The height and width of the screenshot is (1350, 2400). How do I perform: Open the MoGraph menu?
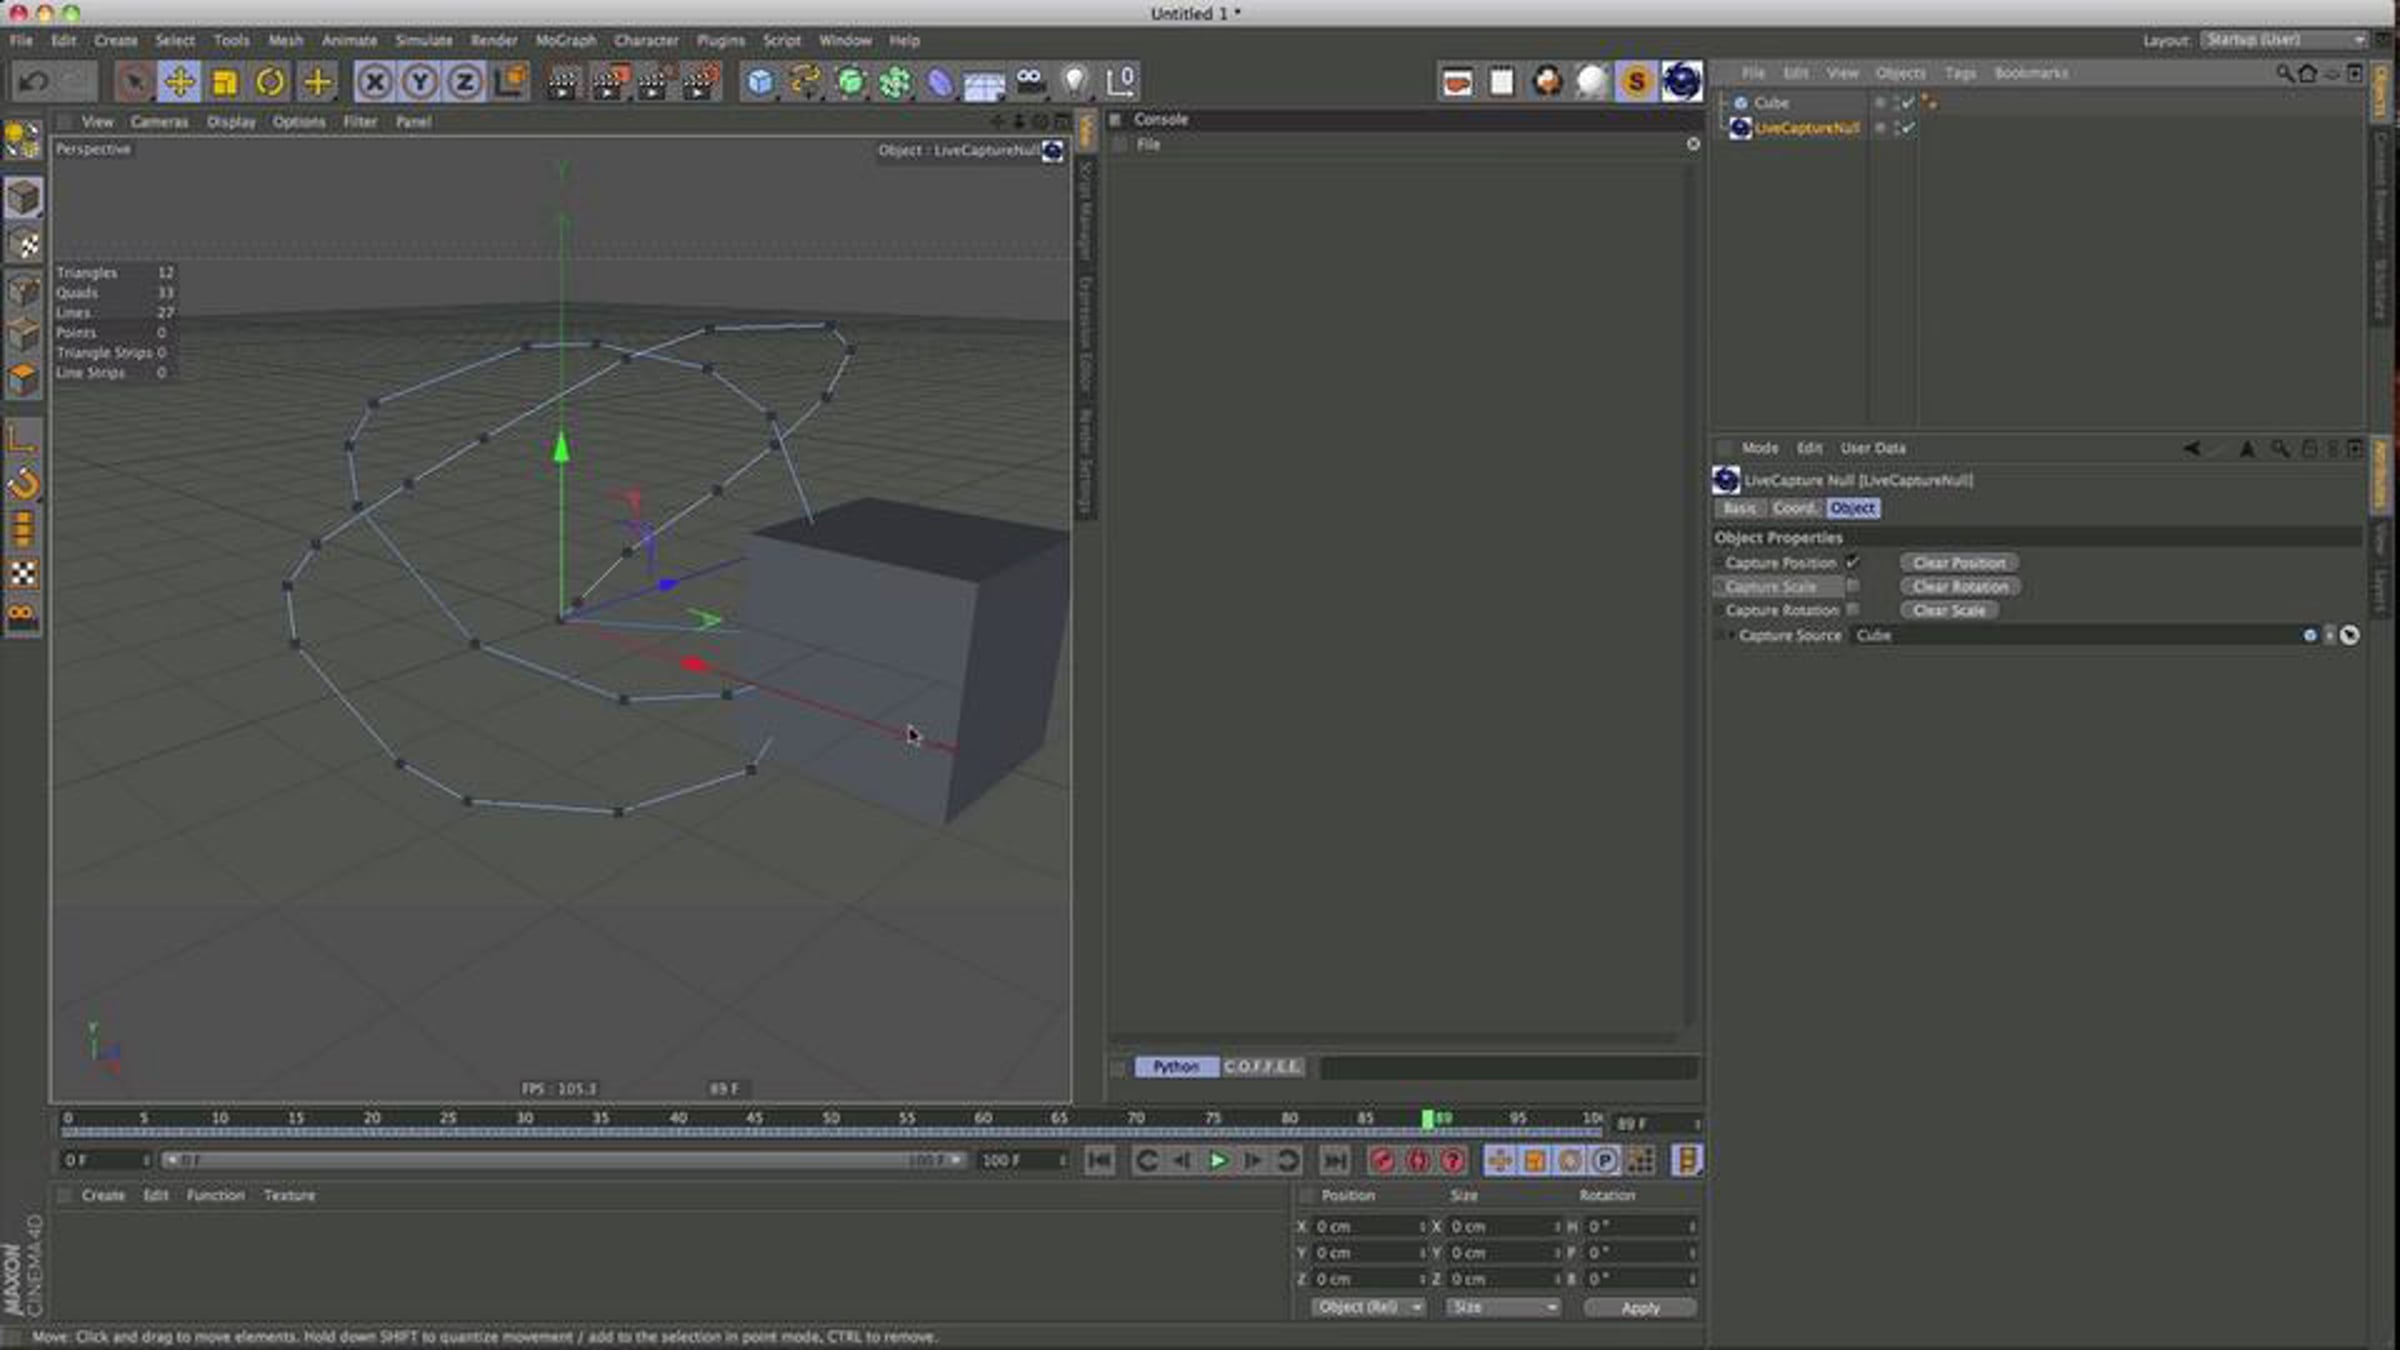pyautogui.click(x=565, y=40)
